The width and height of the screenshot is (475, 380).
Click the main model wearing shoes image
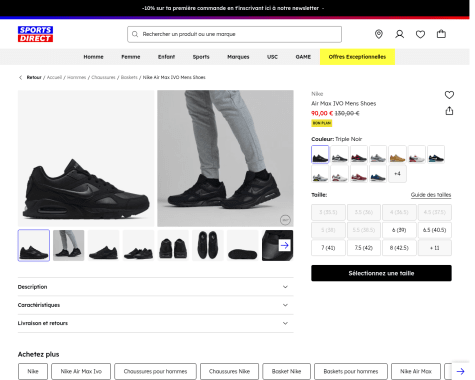pos(225,158)
